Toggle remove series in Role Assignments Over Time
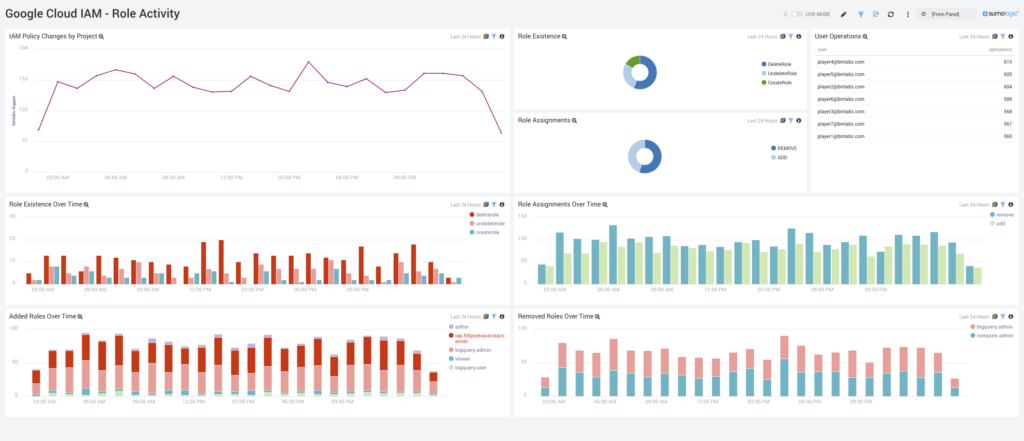The image size is (1024, 441). pos(1001,214)
